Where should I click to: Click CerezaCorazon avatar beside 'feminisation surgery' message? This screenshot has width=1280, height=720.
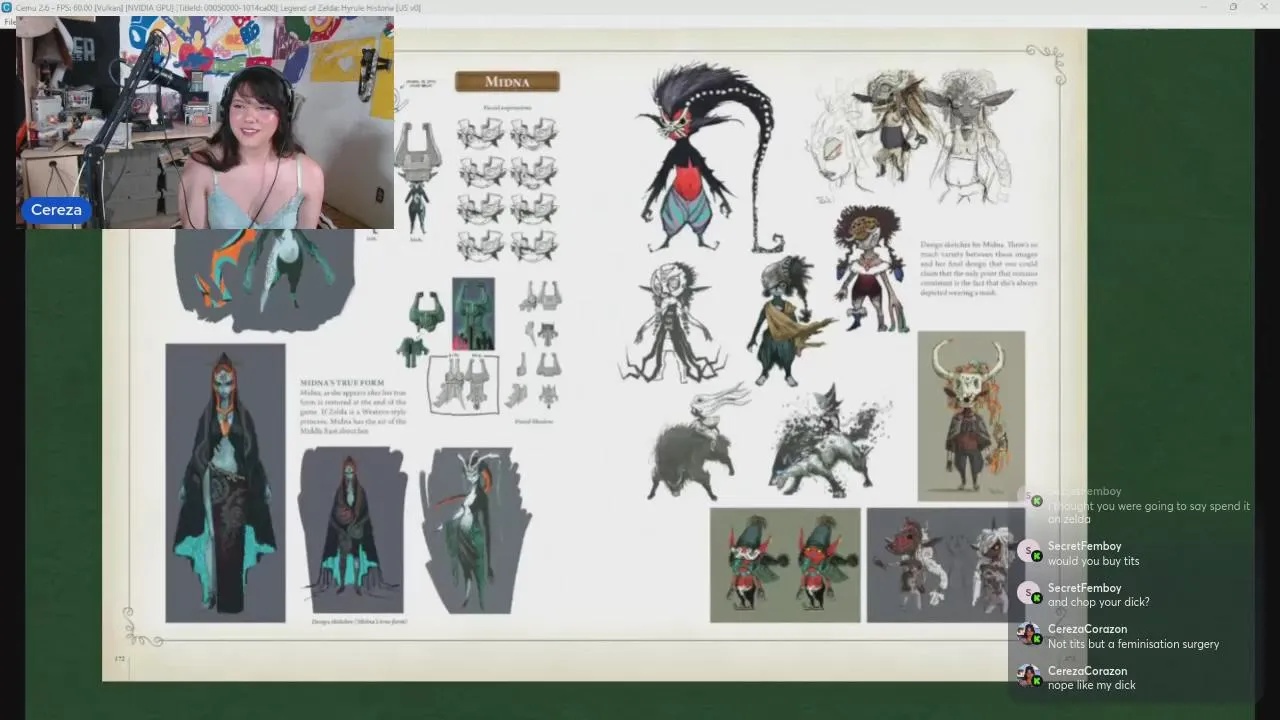click(1029, 634)
